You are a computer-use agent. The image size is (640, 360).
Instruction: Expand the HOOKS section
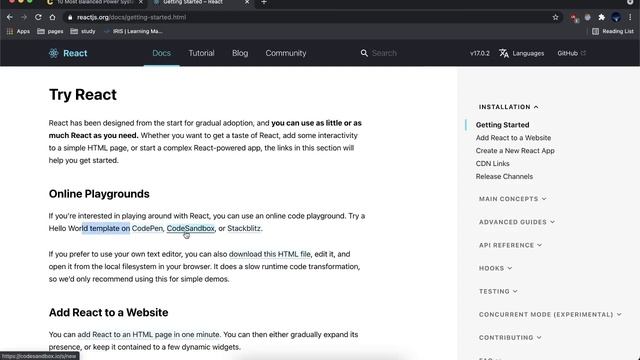[x=496, y=268]
